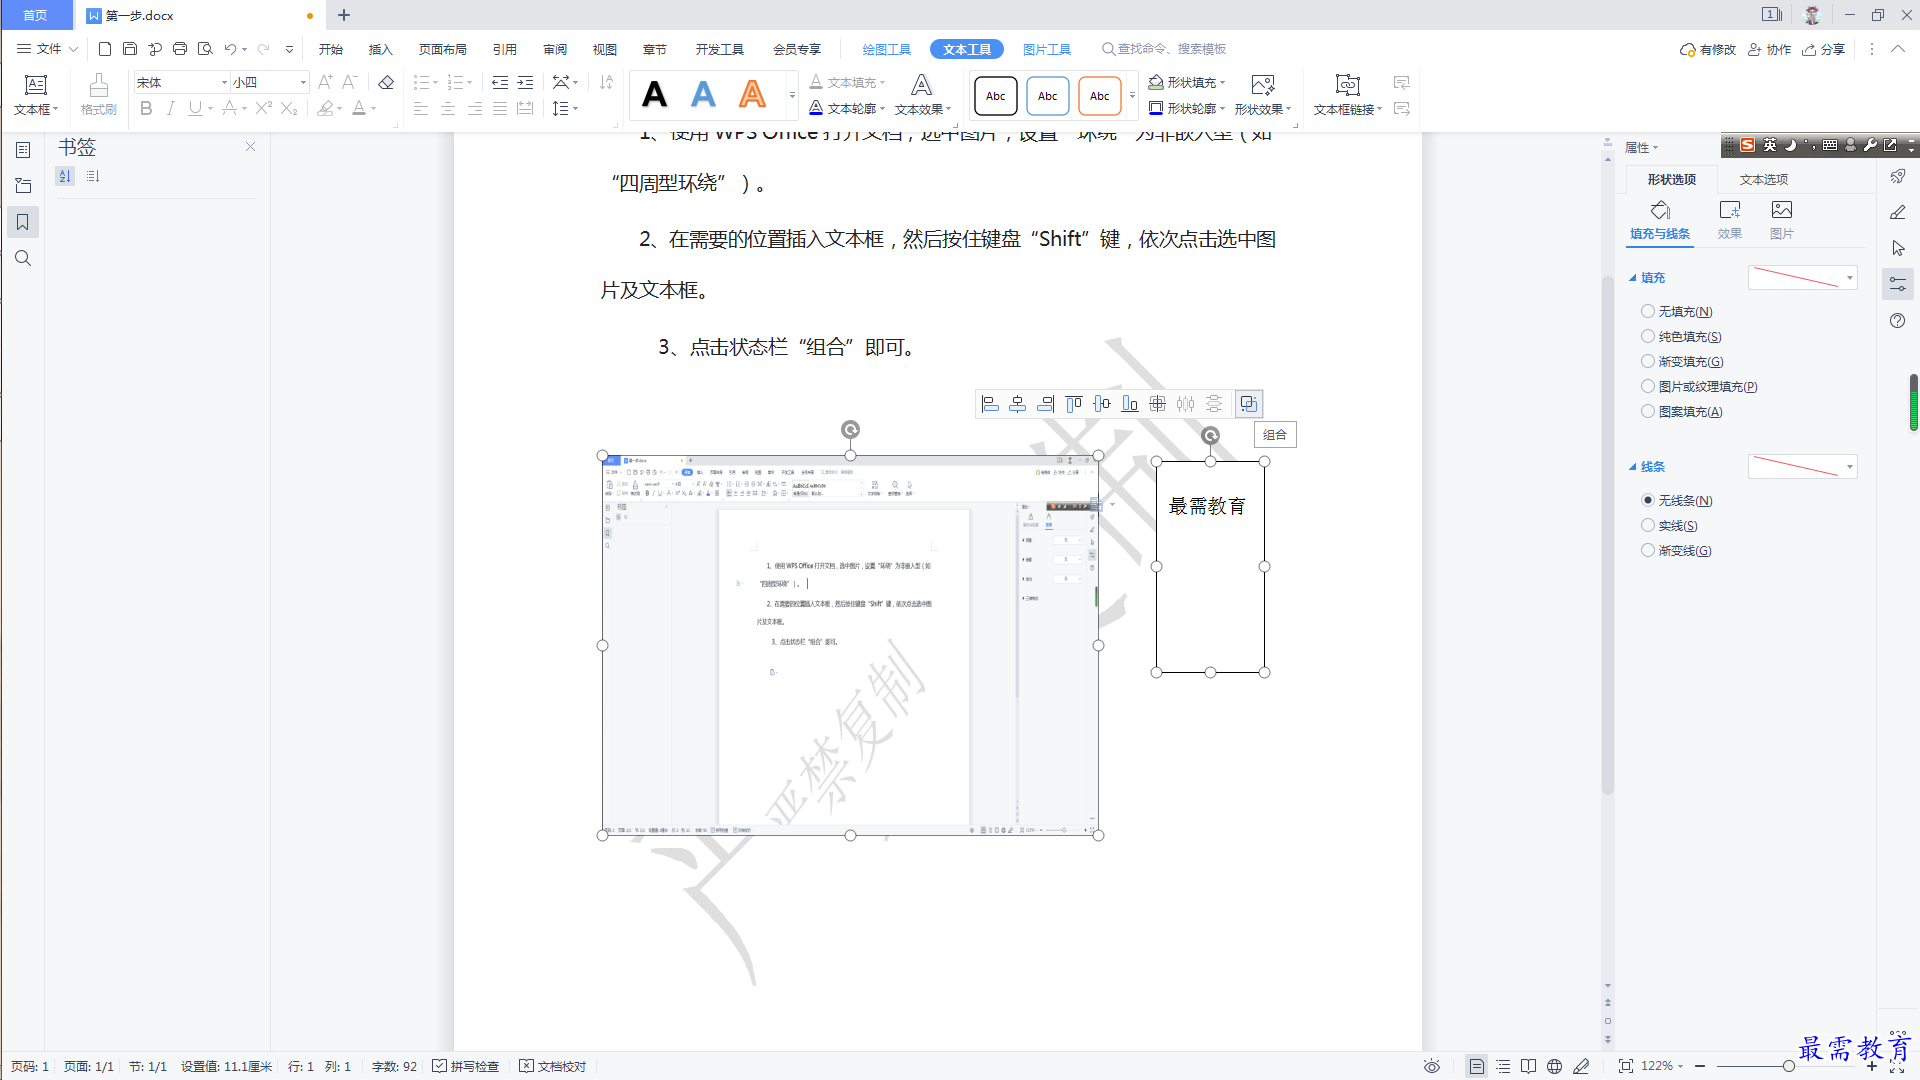Select the blue A text style preset
This screenshot has height=1080, width=1920.
703,95
